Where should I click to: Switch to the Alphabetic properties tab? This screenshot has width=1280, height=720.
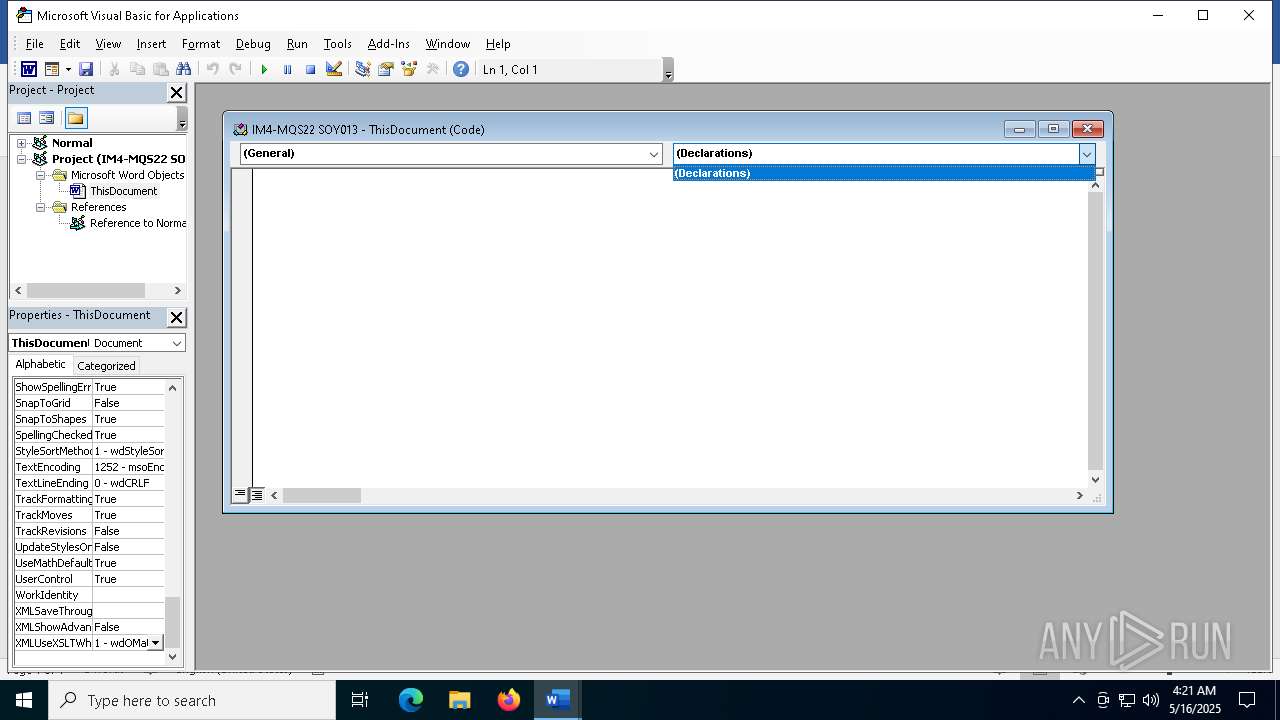coord(41,365)
